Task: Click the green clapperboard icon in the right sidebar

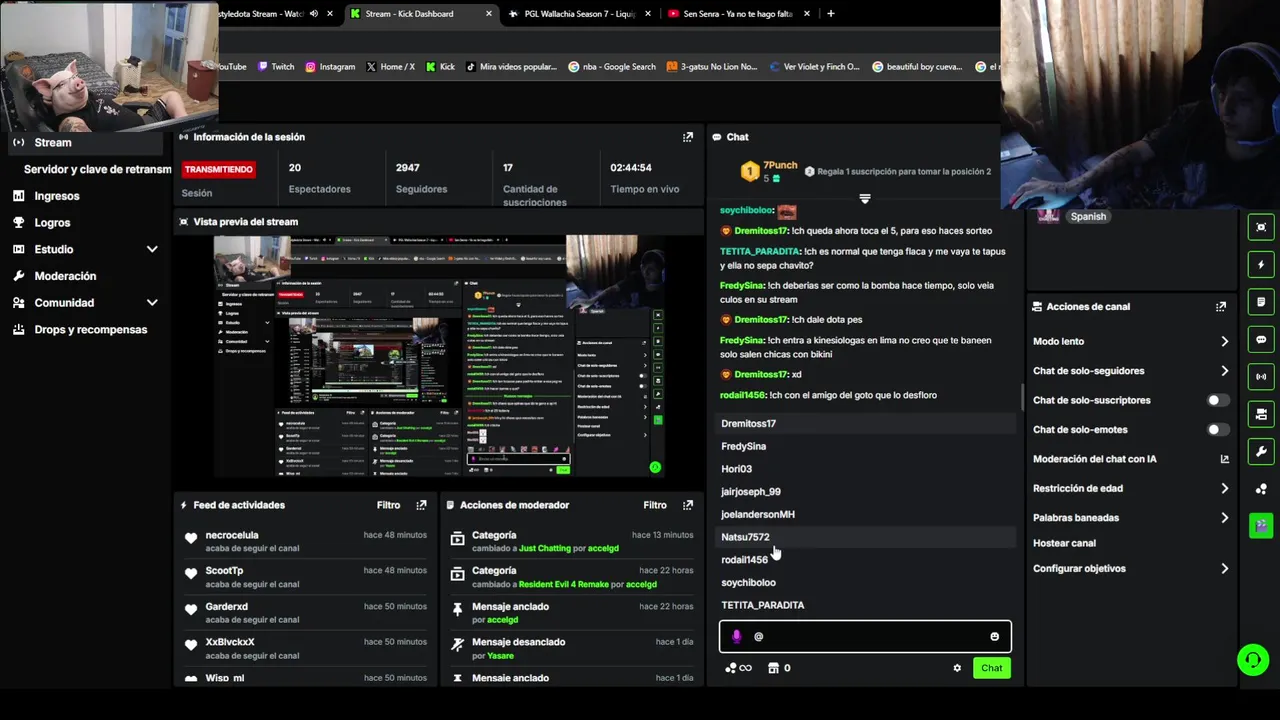Action: [x=1261, y=525]
